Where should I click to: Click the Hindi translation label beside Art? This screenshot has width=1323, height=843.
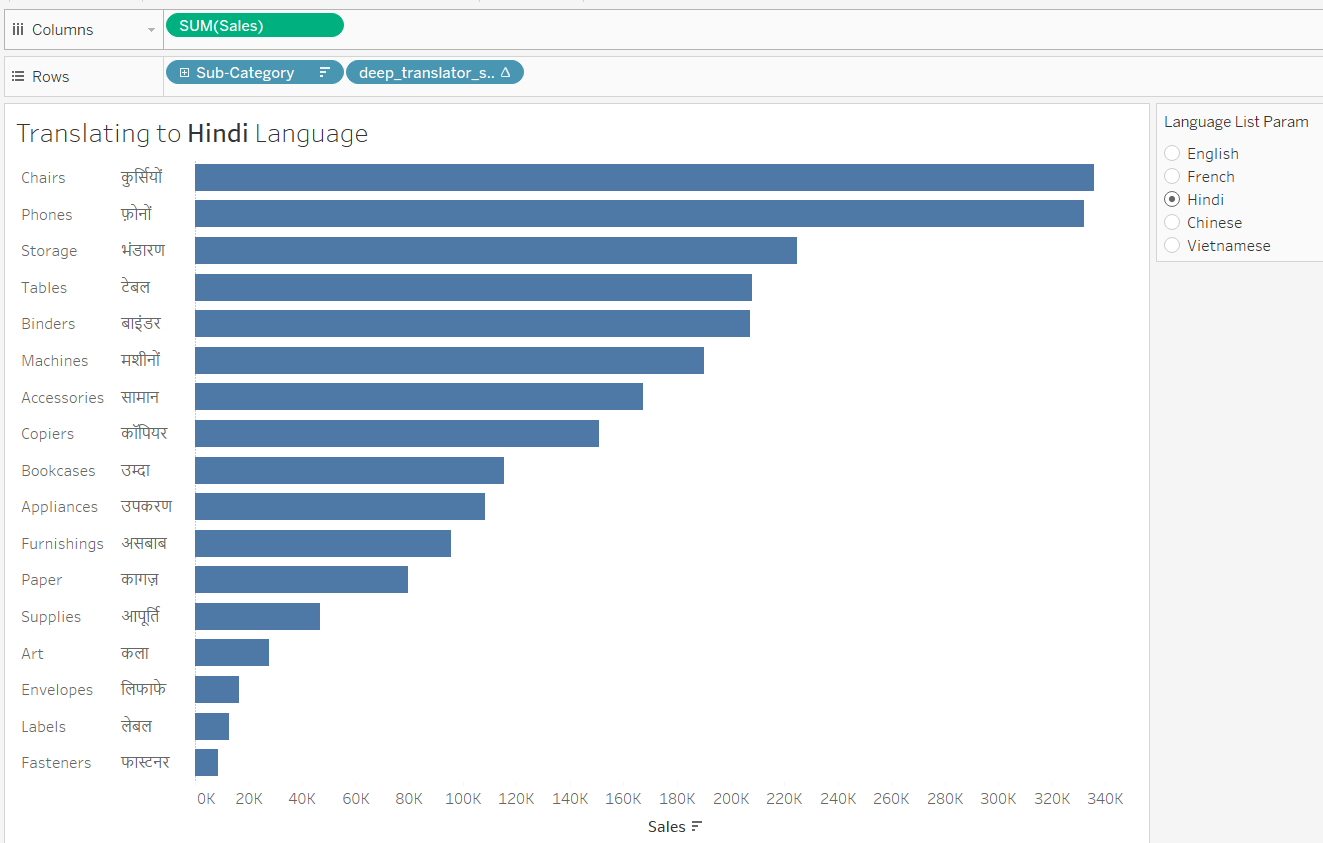click(x=135, y=653)
